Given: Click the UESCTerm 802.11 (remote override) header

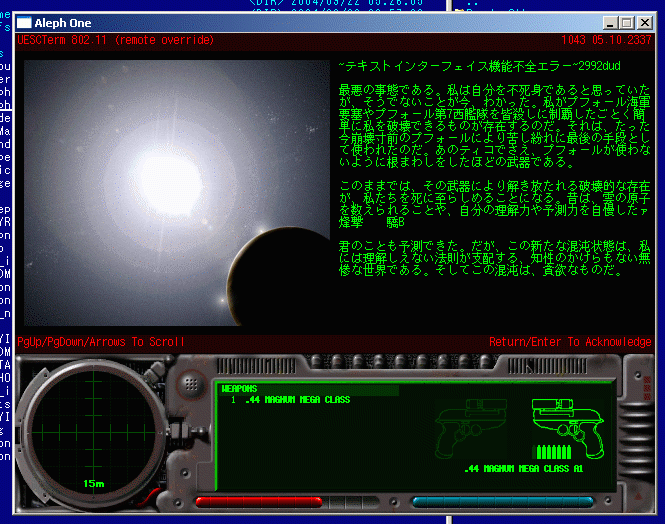Looking at the screenshot, I should (115, 40).
